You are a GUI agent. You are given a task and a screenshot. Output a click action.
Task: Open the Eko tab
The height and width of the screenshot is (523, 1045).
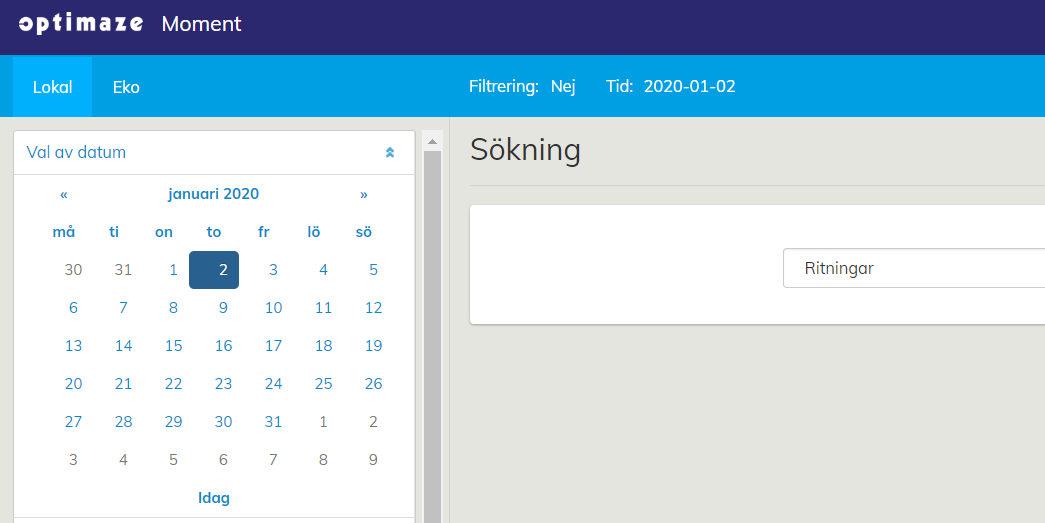126,87
